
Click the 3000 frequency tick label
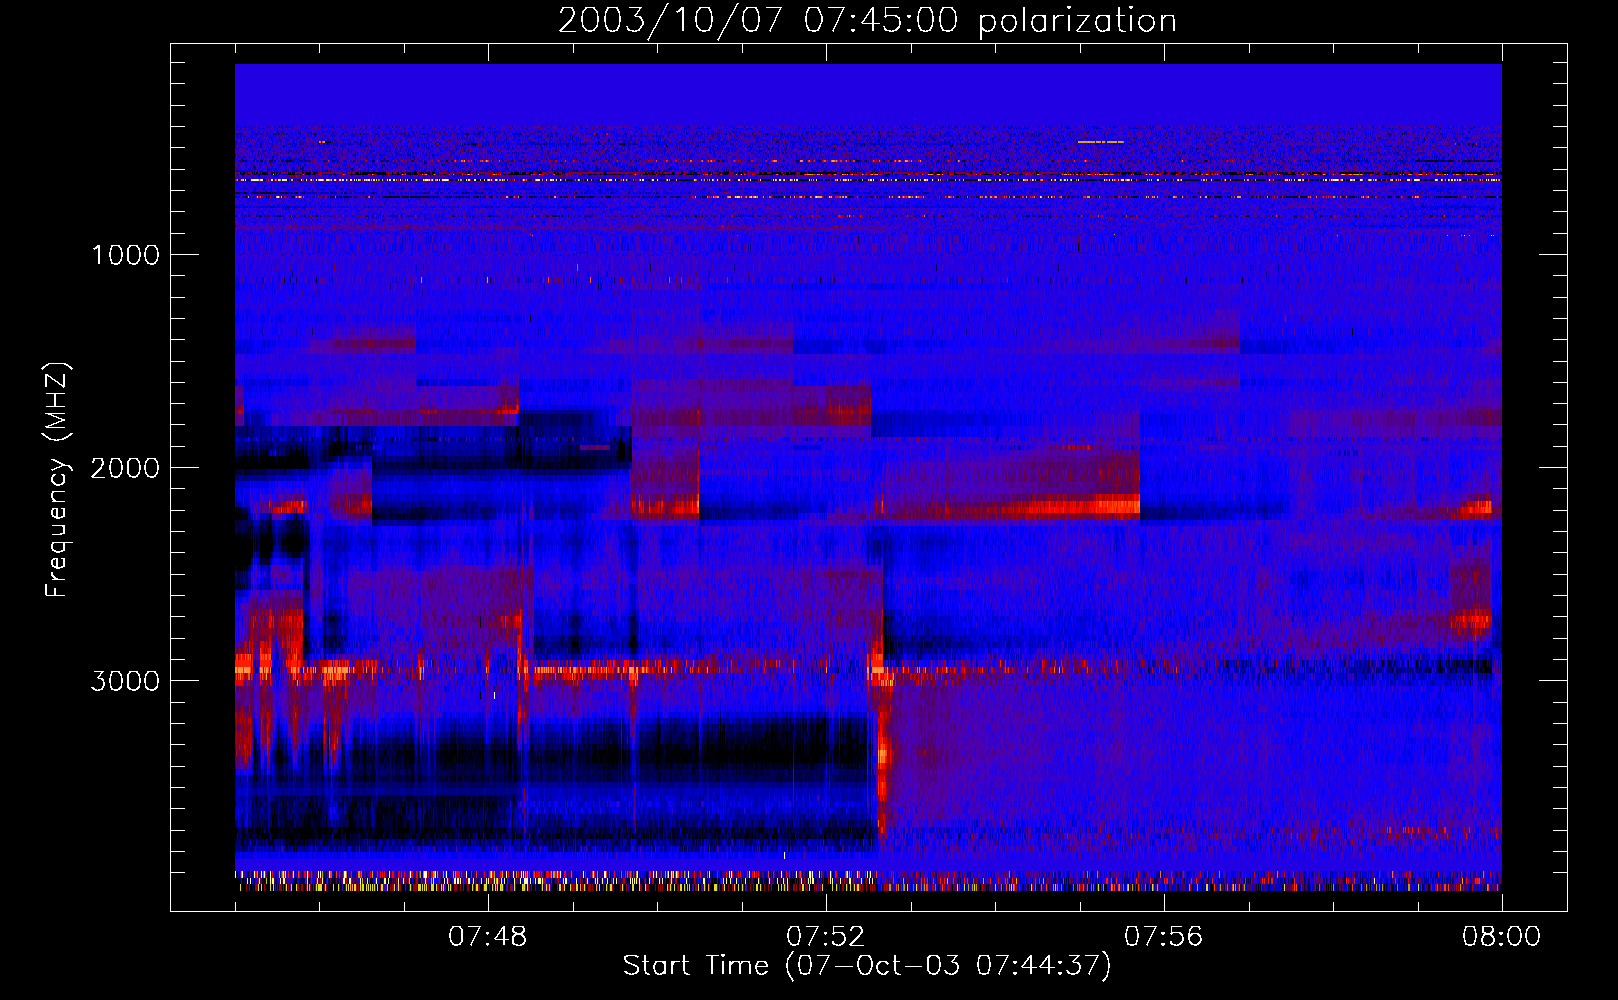click(125, 681)
